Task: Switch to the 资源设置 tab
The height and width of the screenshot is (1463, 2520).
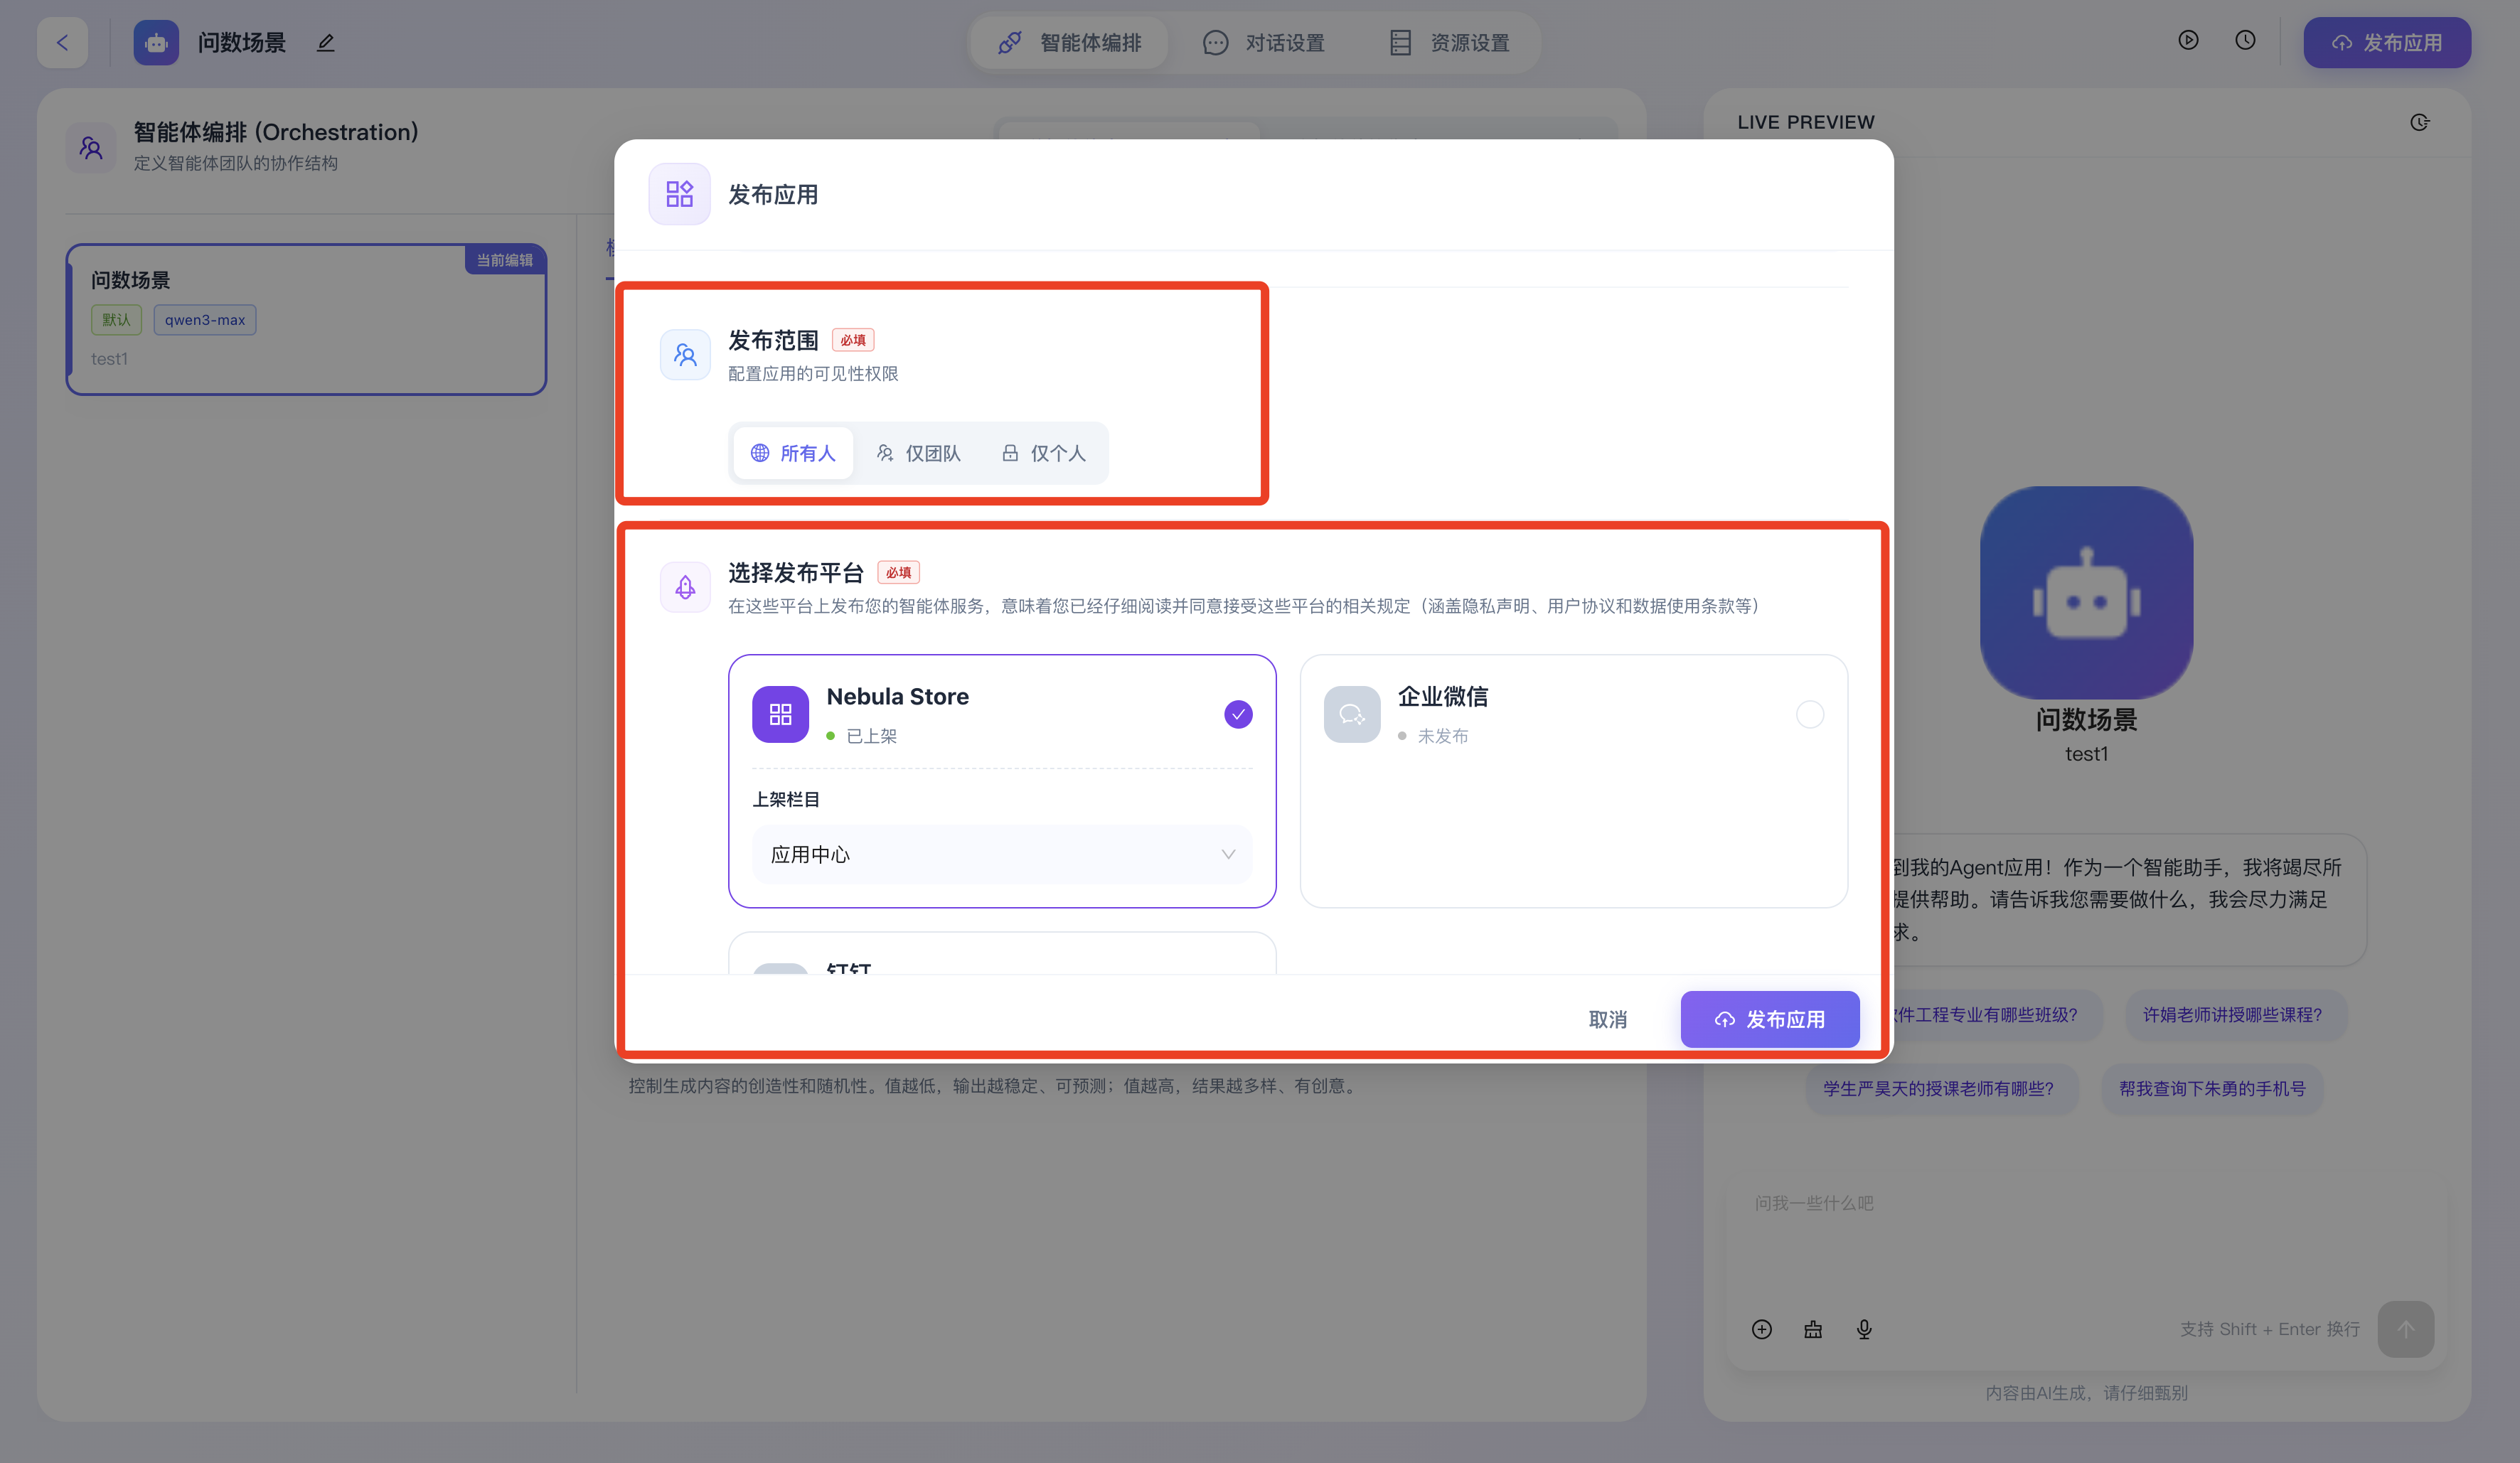Action: pyautogui.click(x=1450, y=43)
